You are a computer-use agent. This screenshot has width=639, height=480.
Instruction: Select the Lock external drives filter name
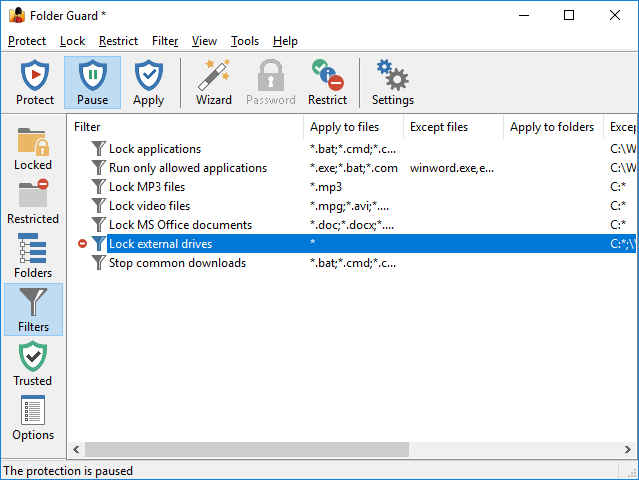click(161, 244)
